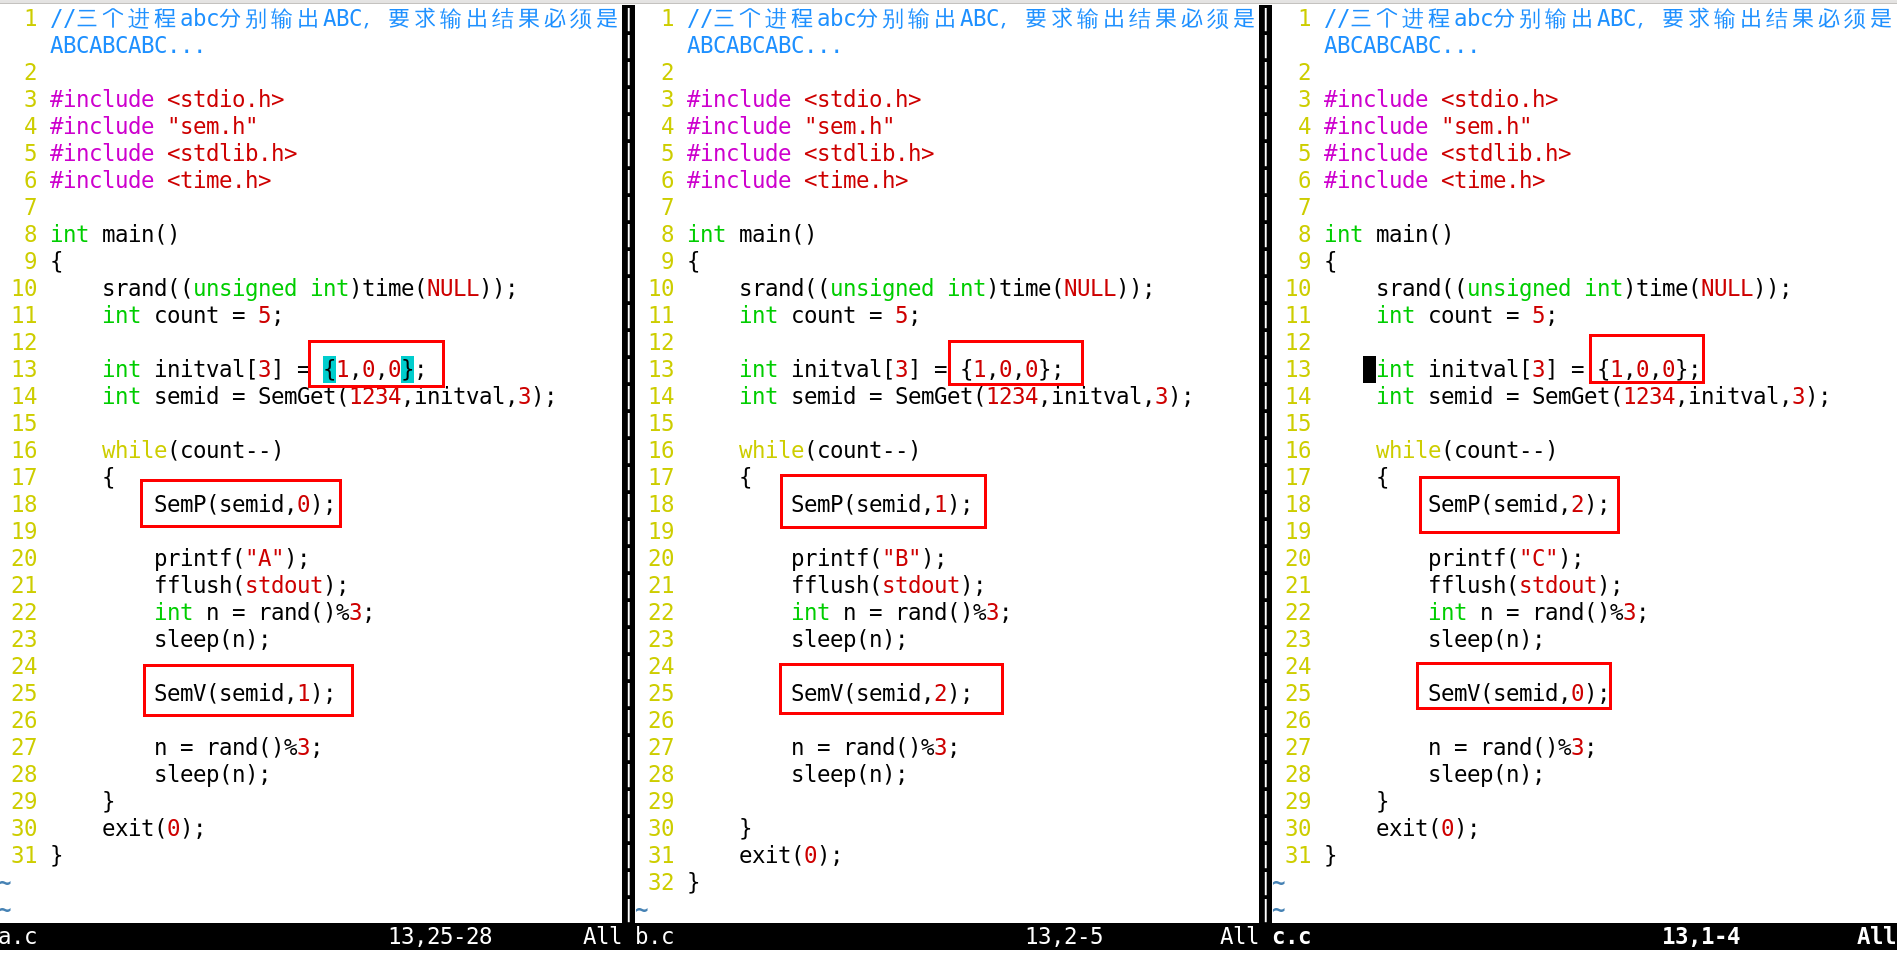Click SemP(semid,1); in b.c pane
The height and width of the screenshot is (954, 1897).
tap(881, 504)
